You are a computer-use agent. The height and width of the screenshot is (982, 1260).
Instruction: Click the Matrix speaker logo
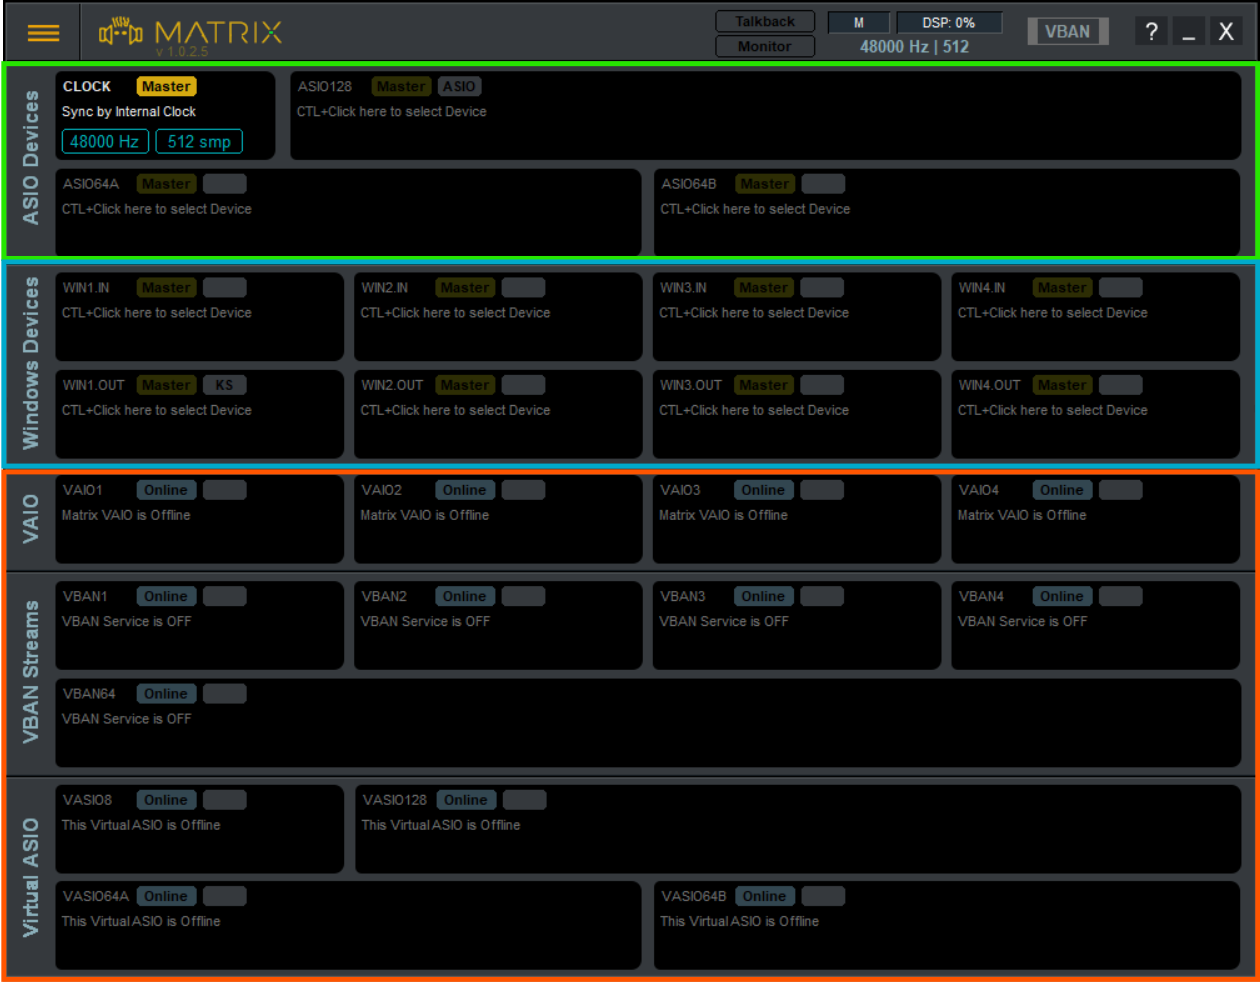(x=120, y=31)
